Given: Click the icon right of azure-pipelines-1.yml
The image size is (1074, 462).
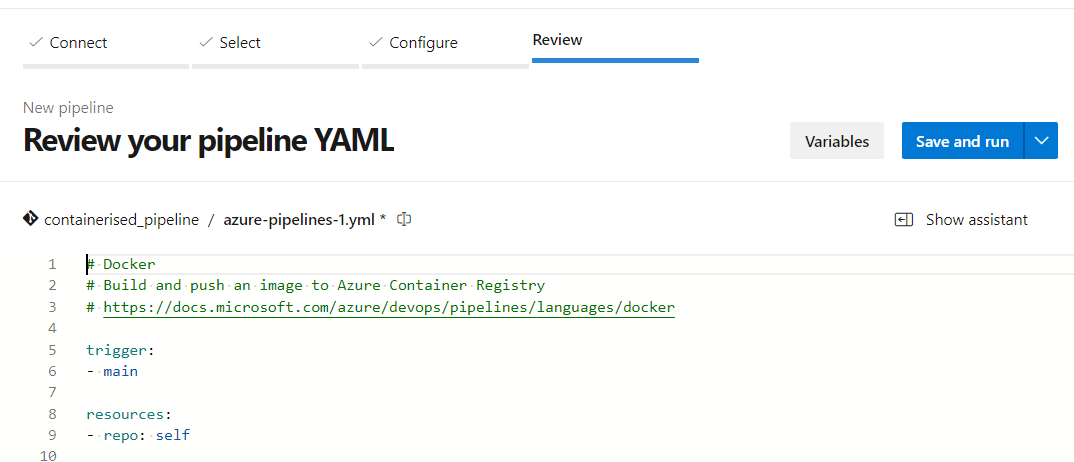Looking at the screenshot, I should (405, 219).
